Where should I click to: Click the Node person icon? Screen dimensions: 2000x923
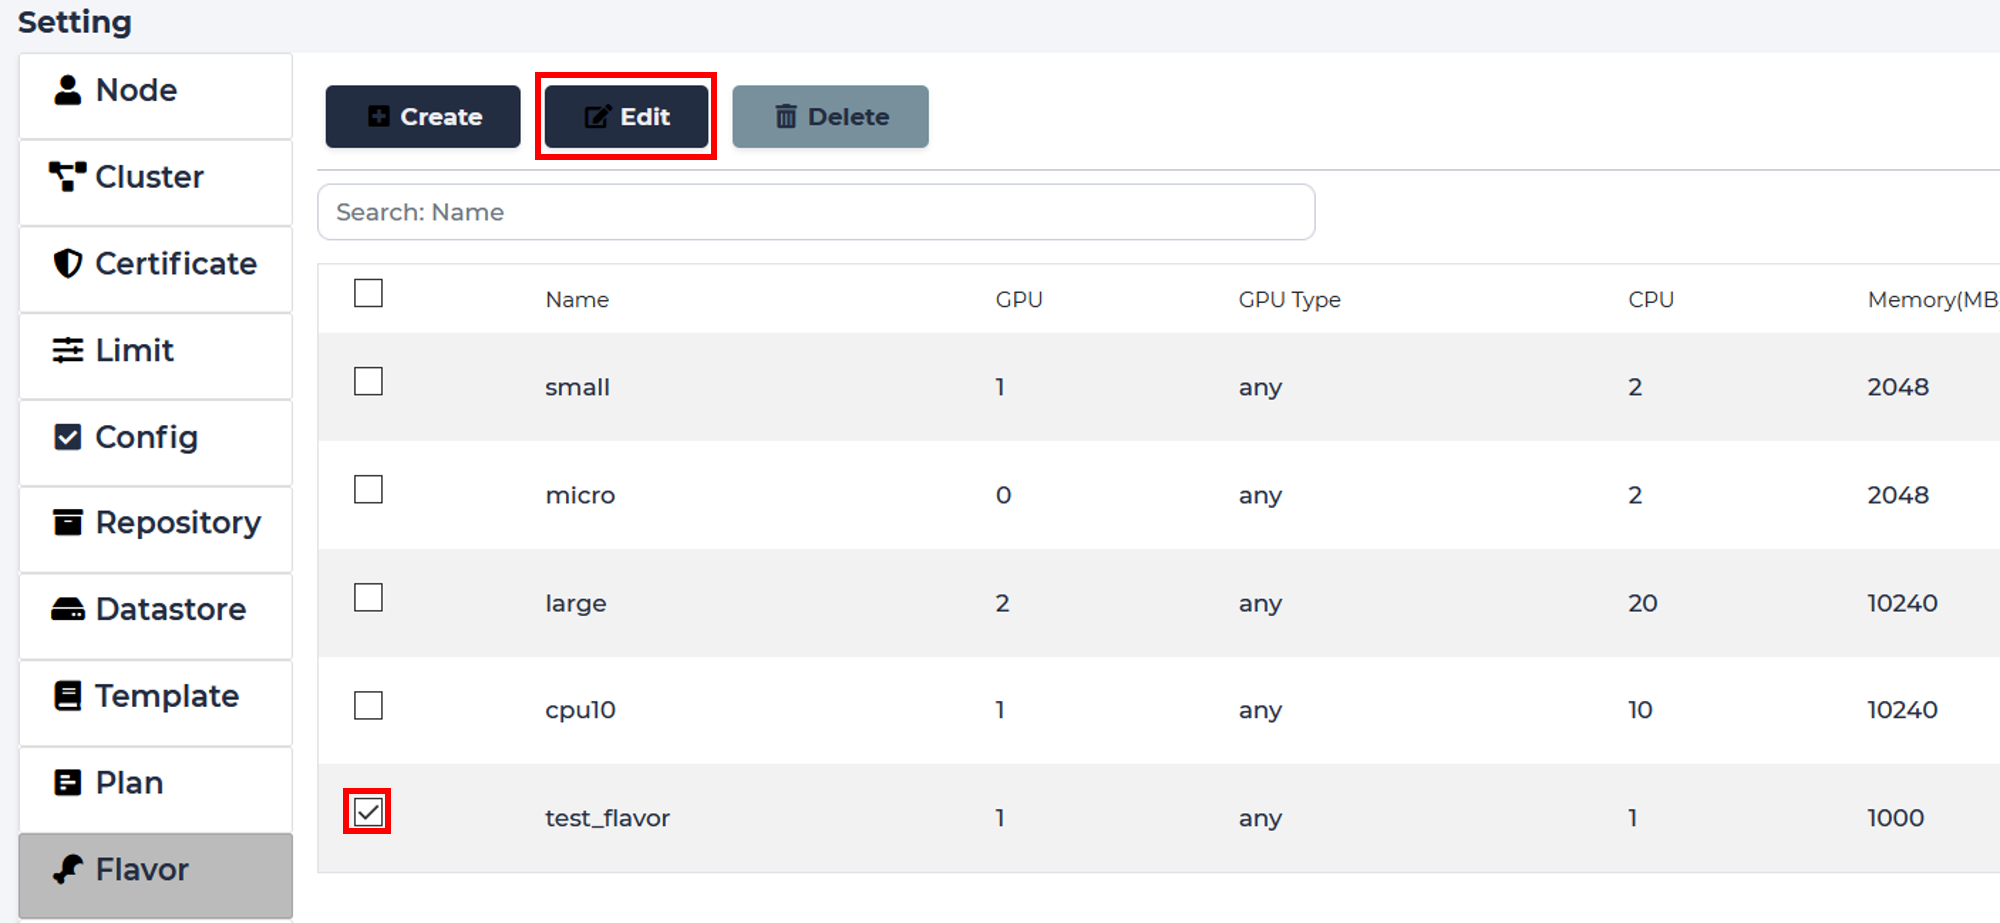pyautogui.click(x=67, y=90)
